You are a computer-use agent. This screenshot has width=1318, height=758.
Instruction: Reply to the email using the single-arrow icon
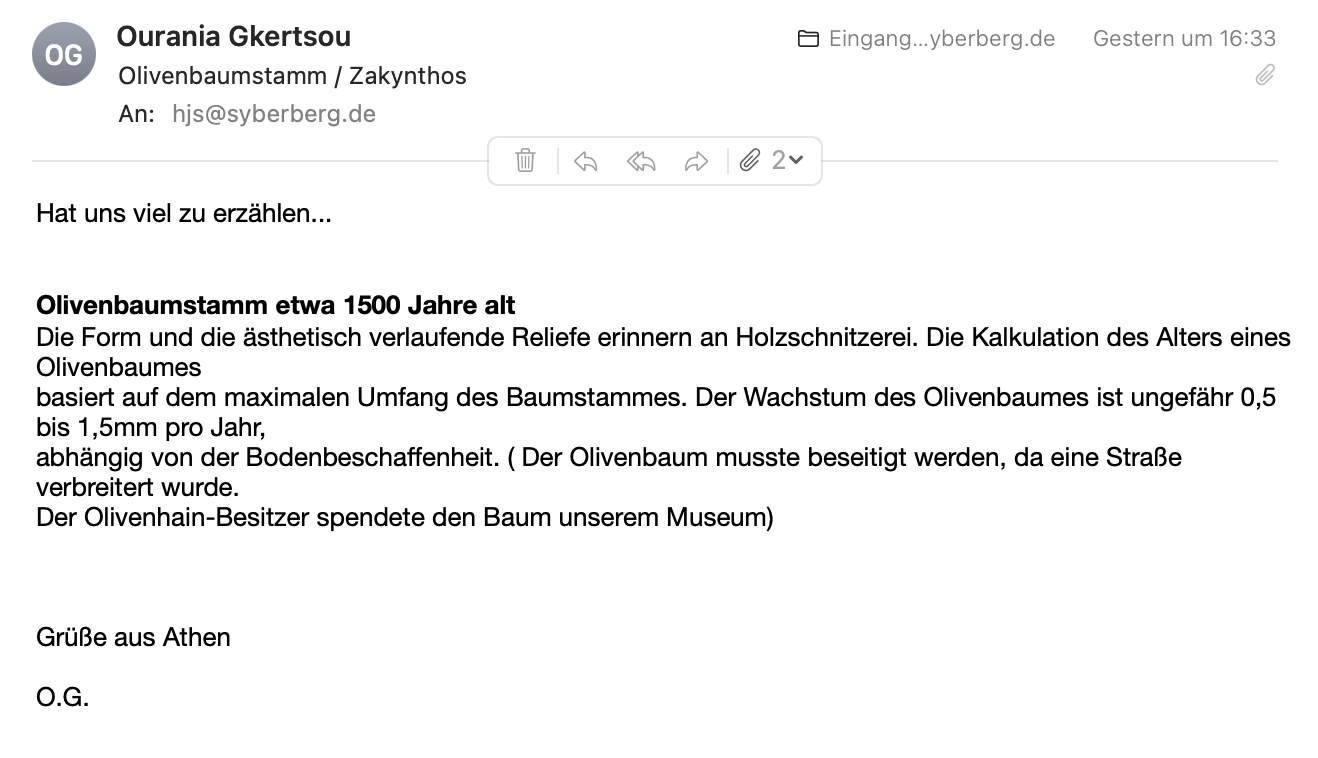point(586,161)
